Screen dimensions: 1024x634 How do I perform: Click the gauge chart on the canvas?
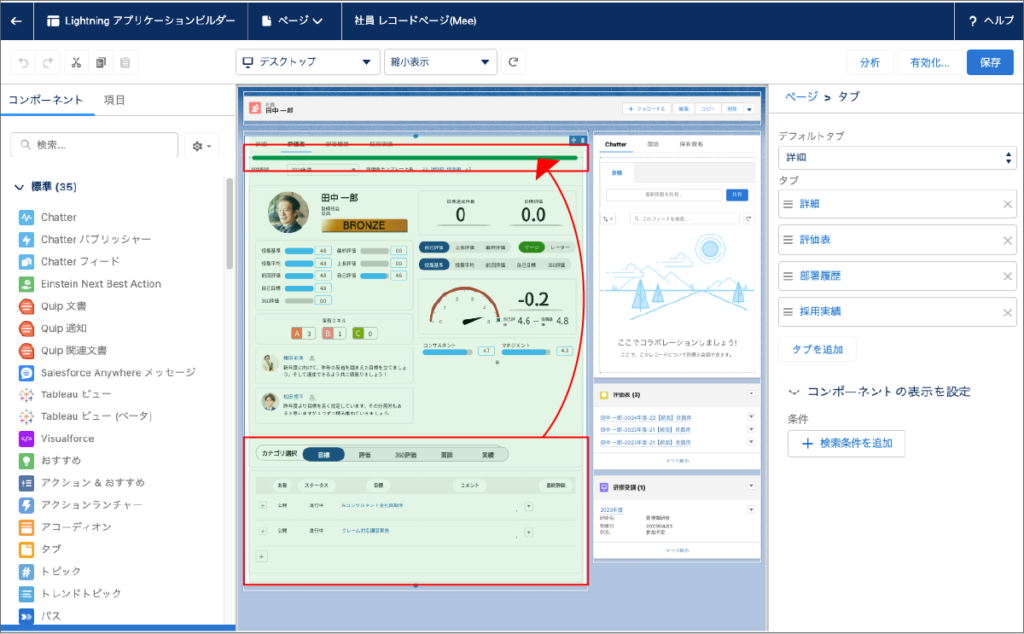click(465, 307)
